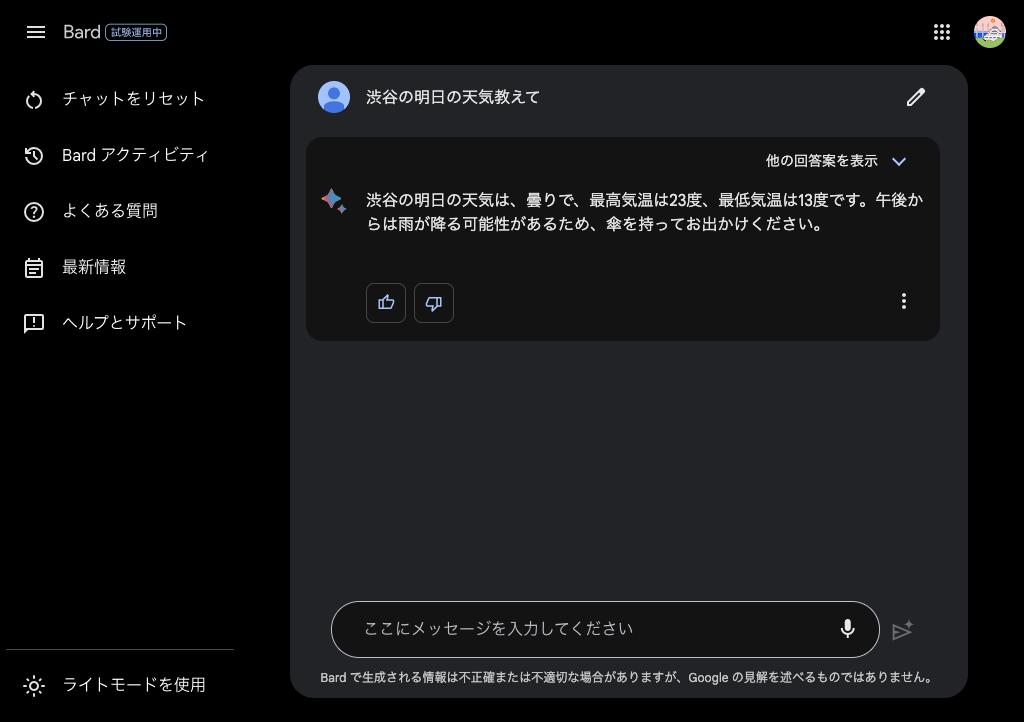Screen dimensions: 1024x722
Task: Click the voice input microphone icon
Action: pyautogui.click(x=847, y=629)
